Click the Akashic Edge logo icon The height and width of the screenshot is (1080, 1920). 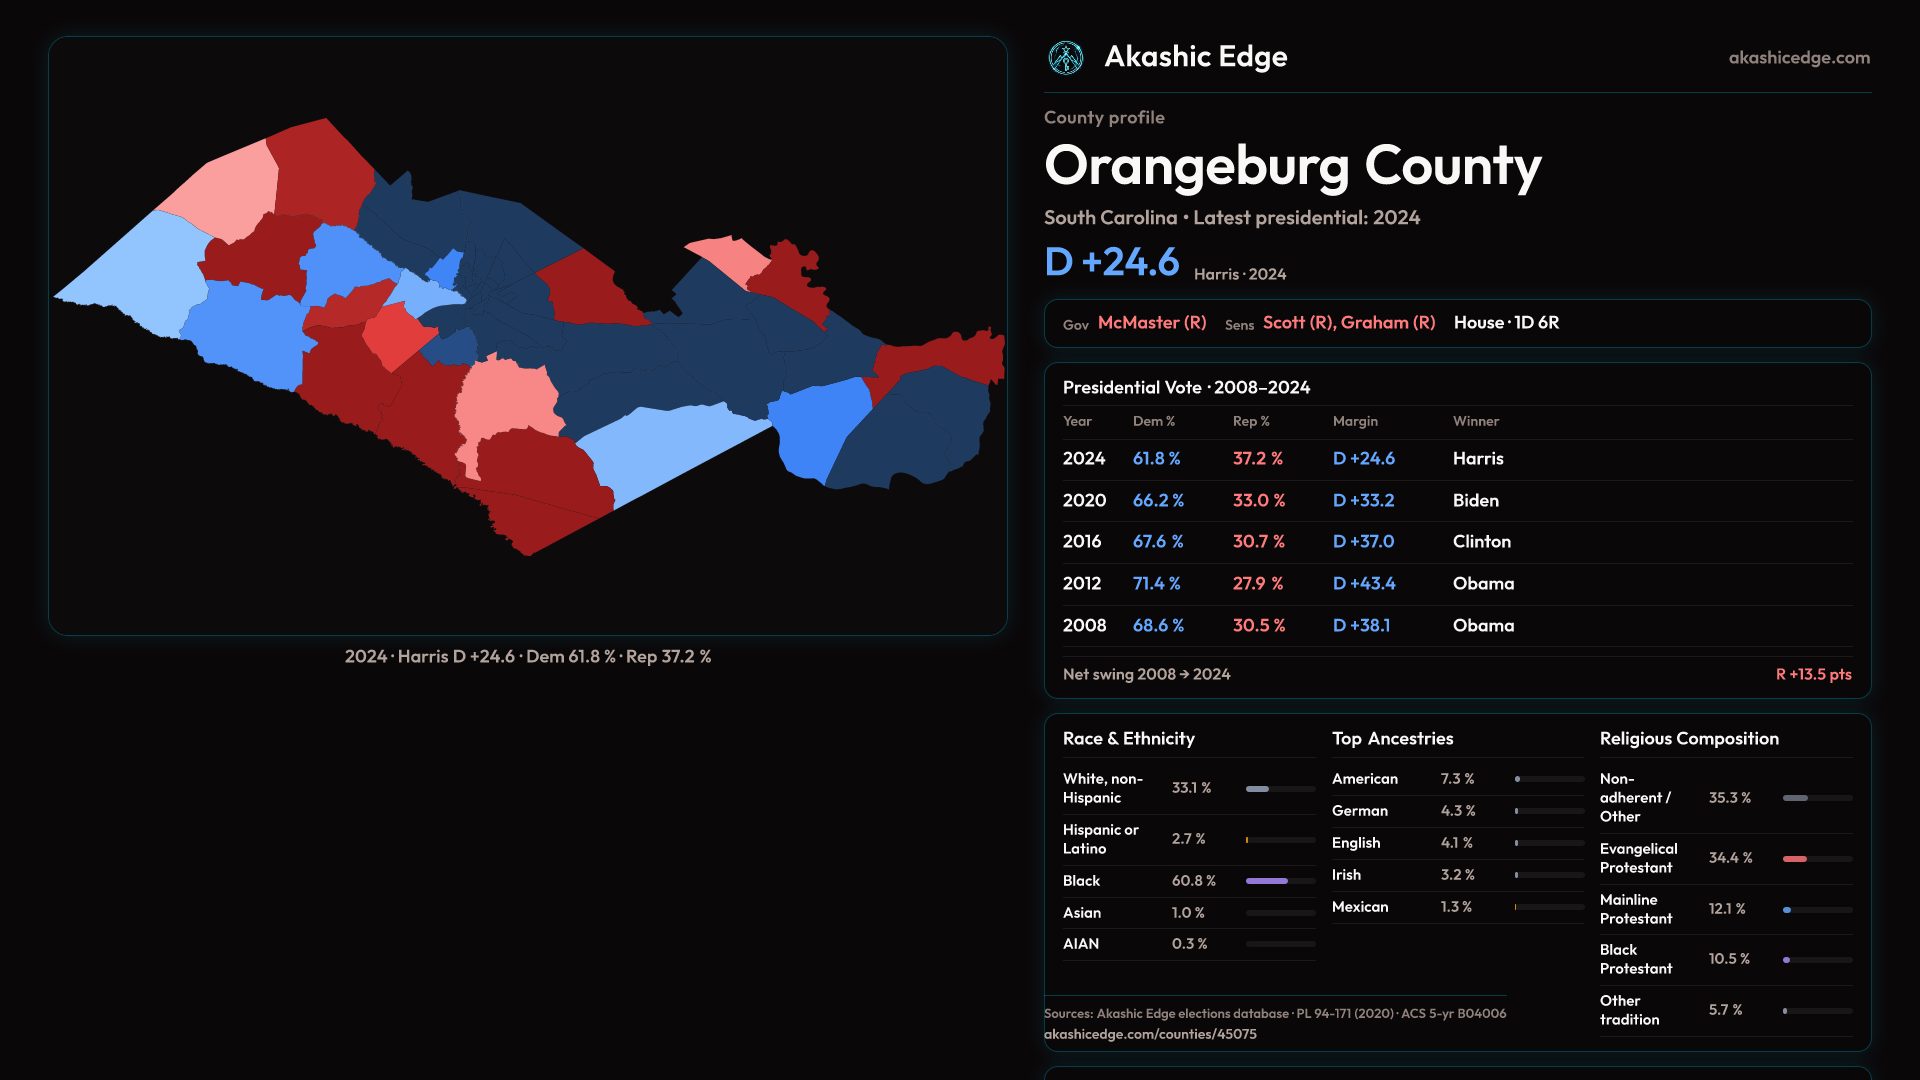tap(1065, 58)
